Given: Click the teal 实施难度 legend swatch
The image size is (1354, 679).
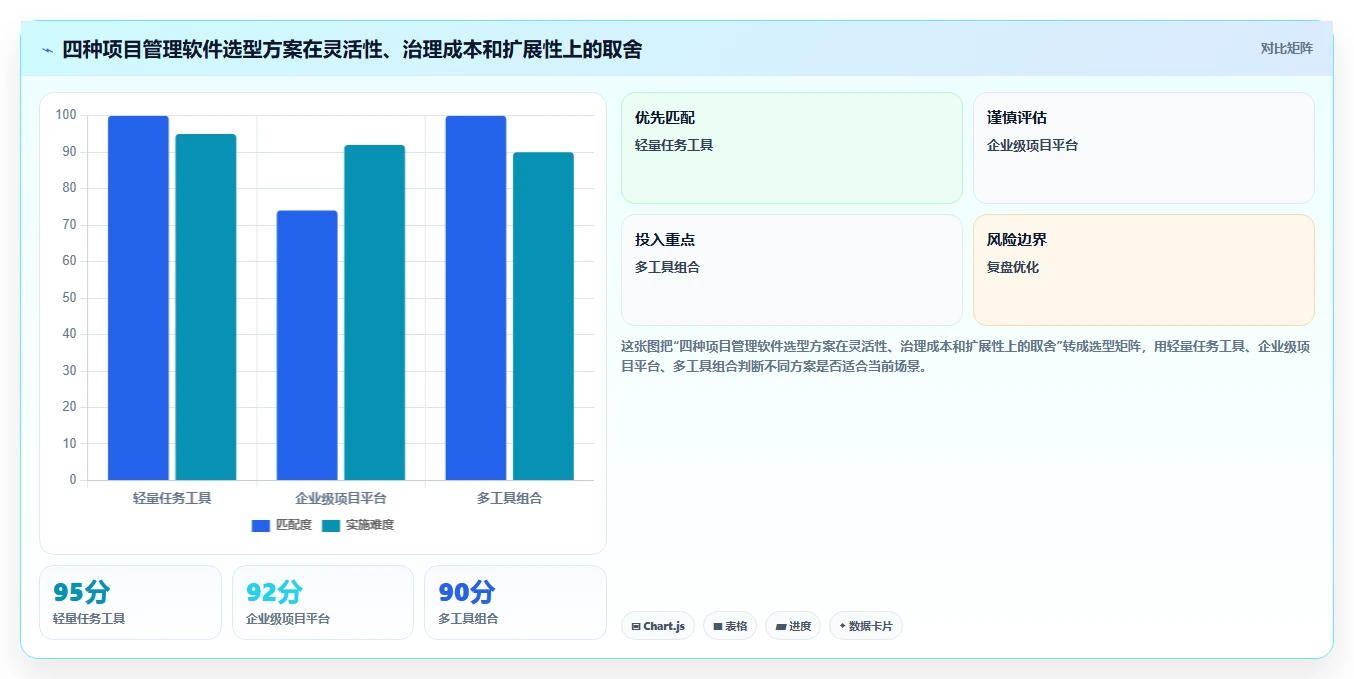Looking at the screenshot, I should (331, 525).
